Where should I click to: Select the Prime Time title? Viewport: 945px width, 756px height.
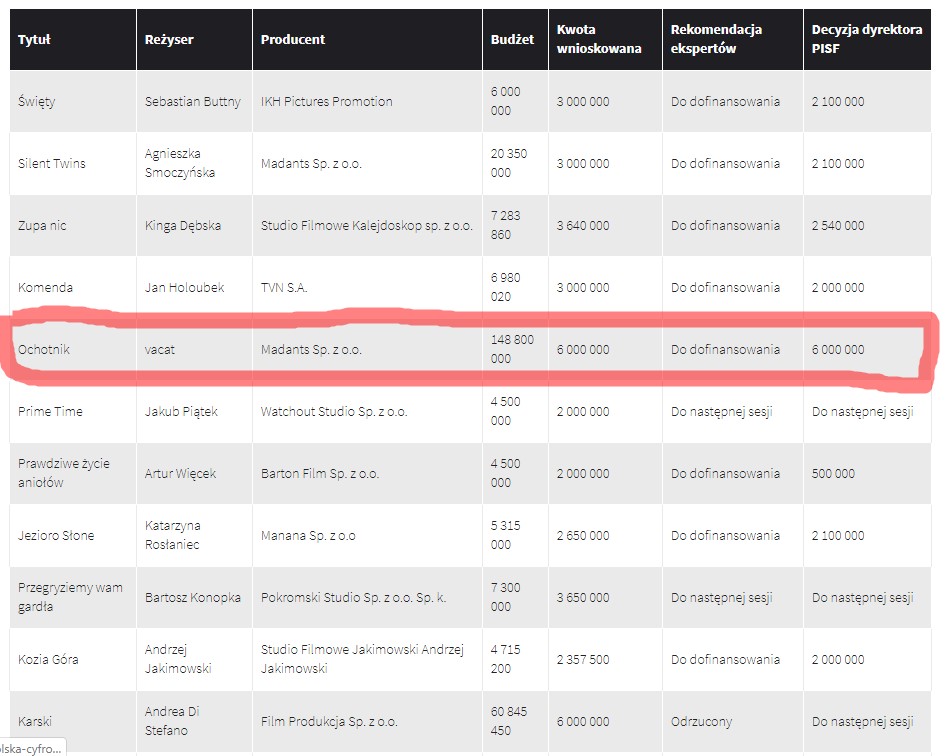[x=50, y=412]
